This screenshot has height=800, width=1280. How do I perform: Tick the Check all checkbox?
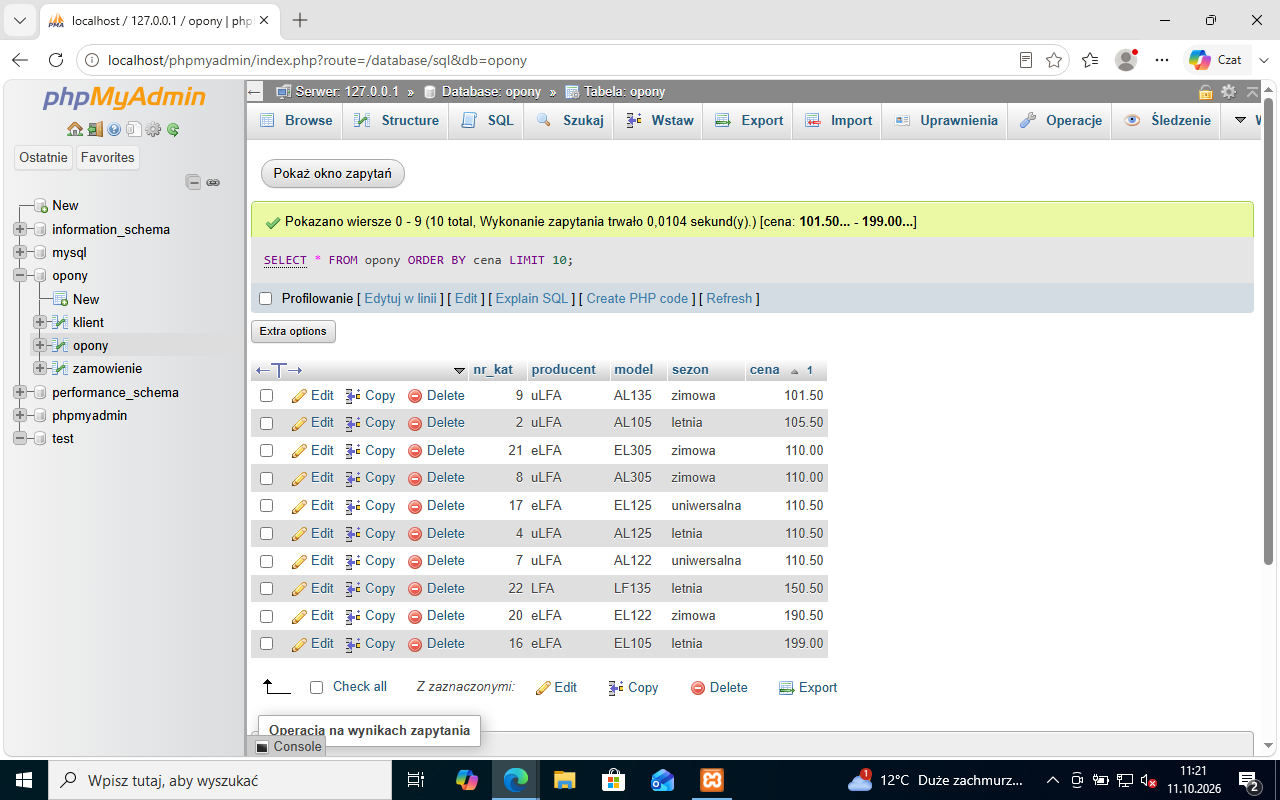click(x=317, y=687)
